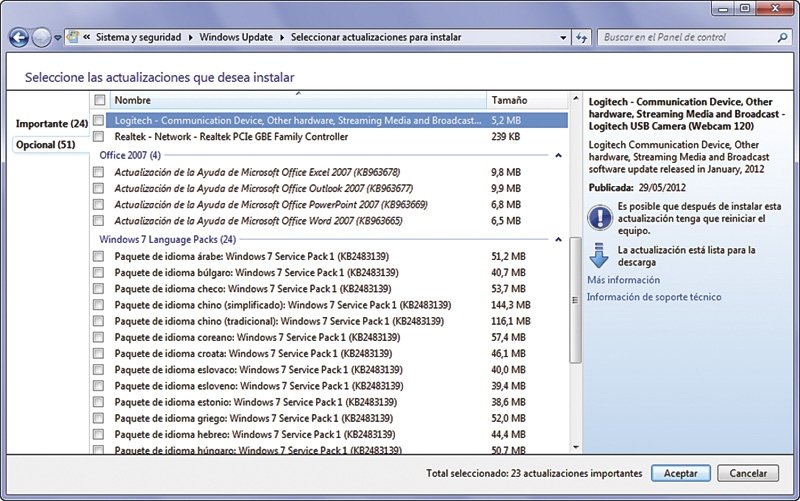This screenshot has width=800, height=501.
Task: Click Windows Update breadcrumb
Action: pyautogui.click(x=236, y=37)
